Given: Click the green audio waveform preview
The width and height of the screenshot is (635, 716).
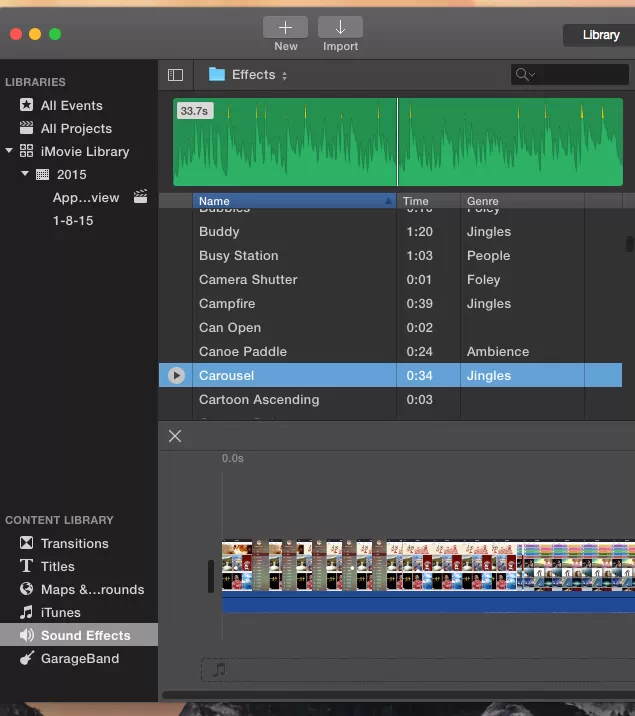Looking at the screenshot, I should click(x=398, y=142).
